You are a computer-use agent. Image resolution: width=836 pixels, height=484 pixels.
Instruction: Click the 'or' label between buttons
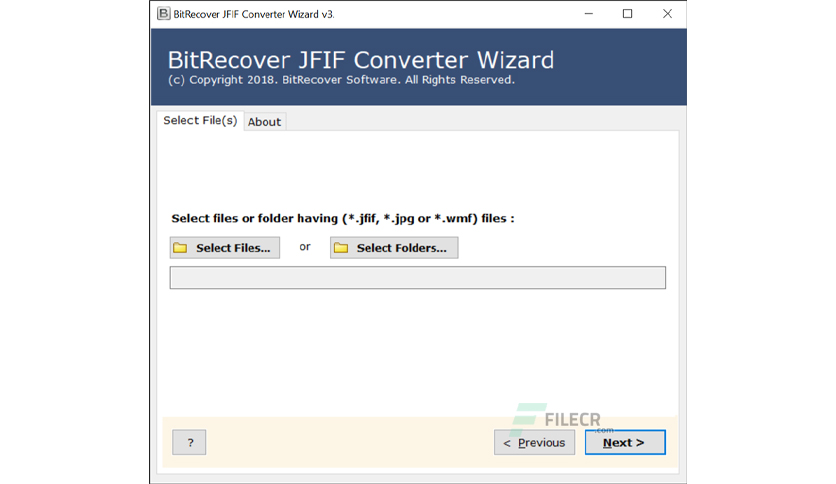305,247
